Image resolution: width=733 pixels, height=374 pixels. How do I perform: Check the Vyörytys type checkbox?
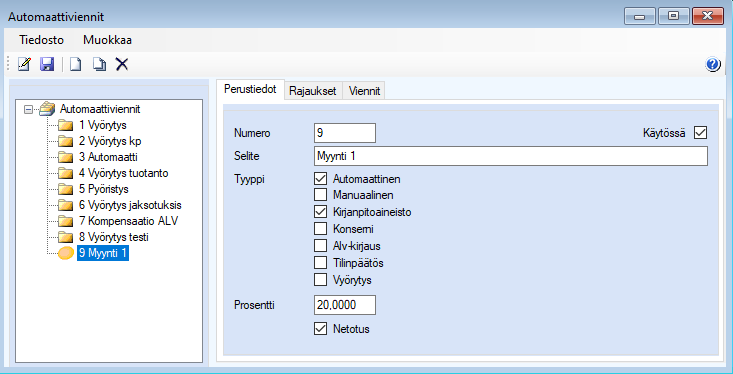point(321,280)
